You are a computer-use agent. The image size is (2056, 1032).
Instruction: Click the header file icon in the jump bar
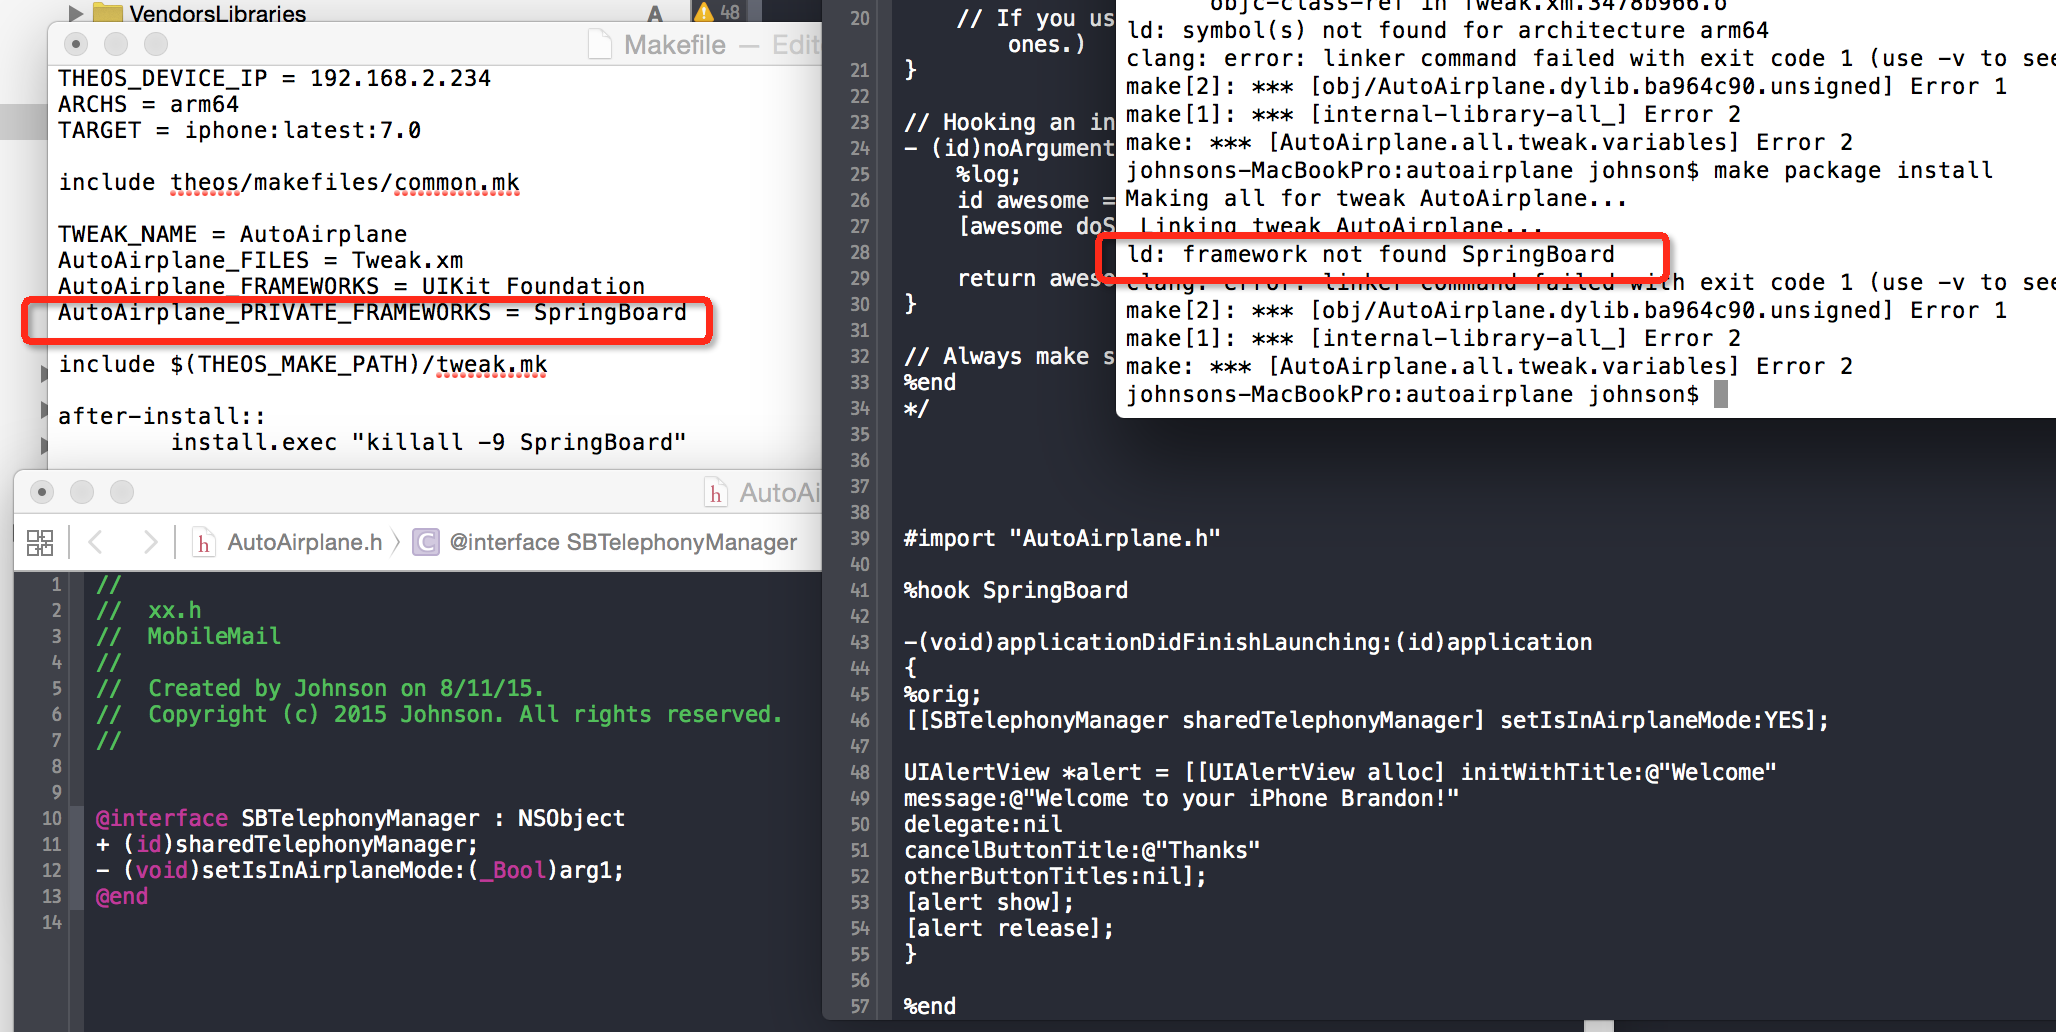[x=204, y=542]
